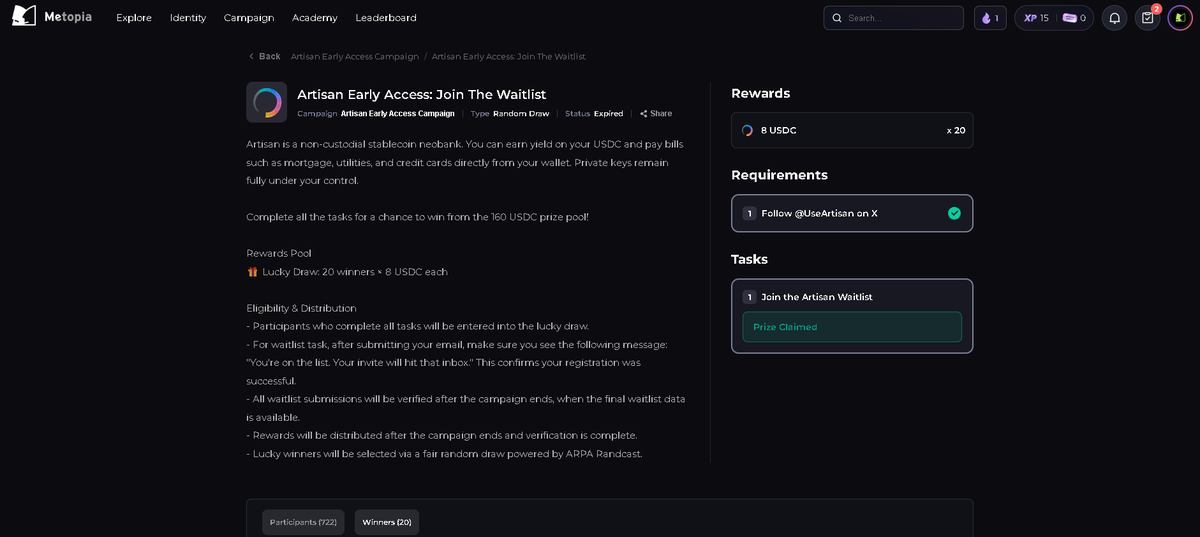Open the notifications bell
Viewport: 1200px width, 537px height.
(x=1114, y=18)
